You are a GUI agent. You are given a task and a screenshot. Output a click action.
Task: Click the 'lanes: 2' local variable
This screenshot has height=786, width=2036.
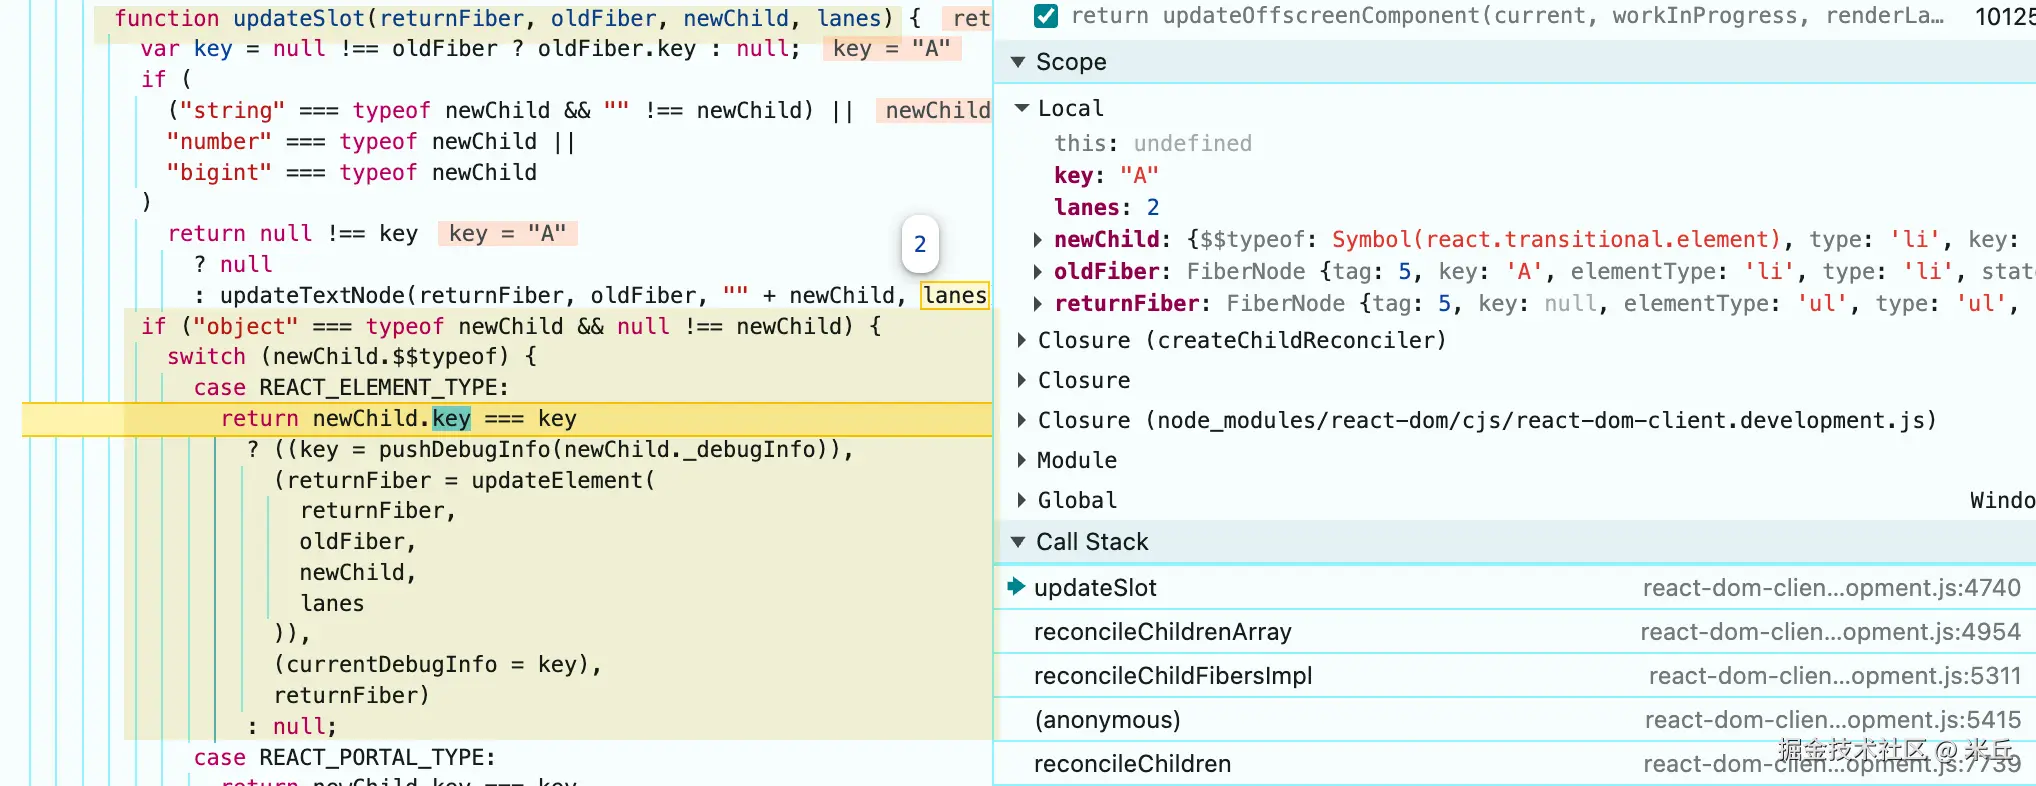coord(1106,208)
